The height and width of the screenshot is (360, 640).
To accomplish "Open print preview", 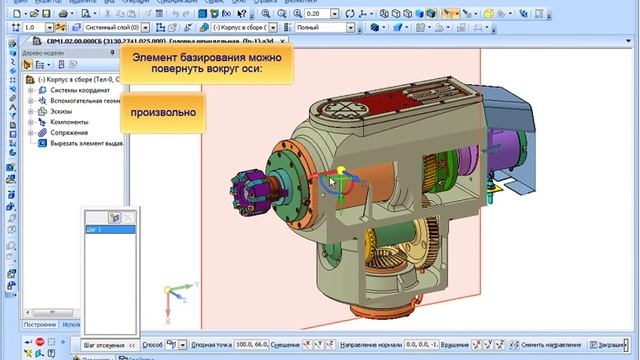I will (86, 13).
